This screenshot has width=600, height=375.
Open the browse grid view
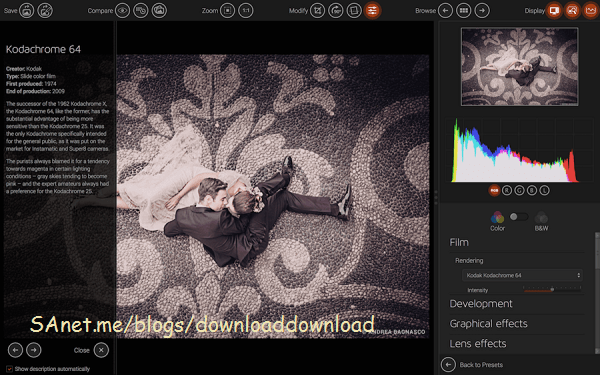click(x=464, y=10)
